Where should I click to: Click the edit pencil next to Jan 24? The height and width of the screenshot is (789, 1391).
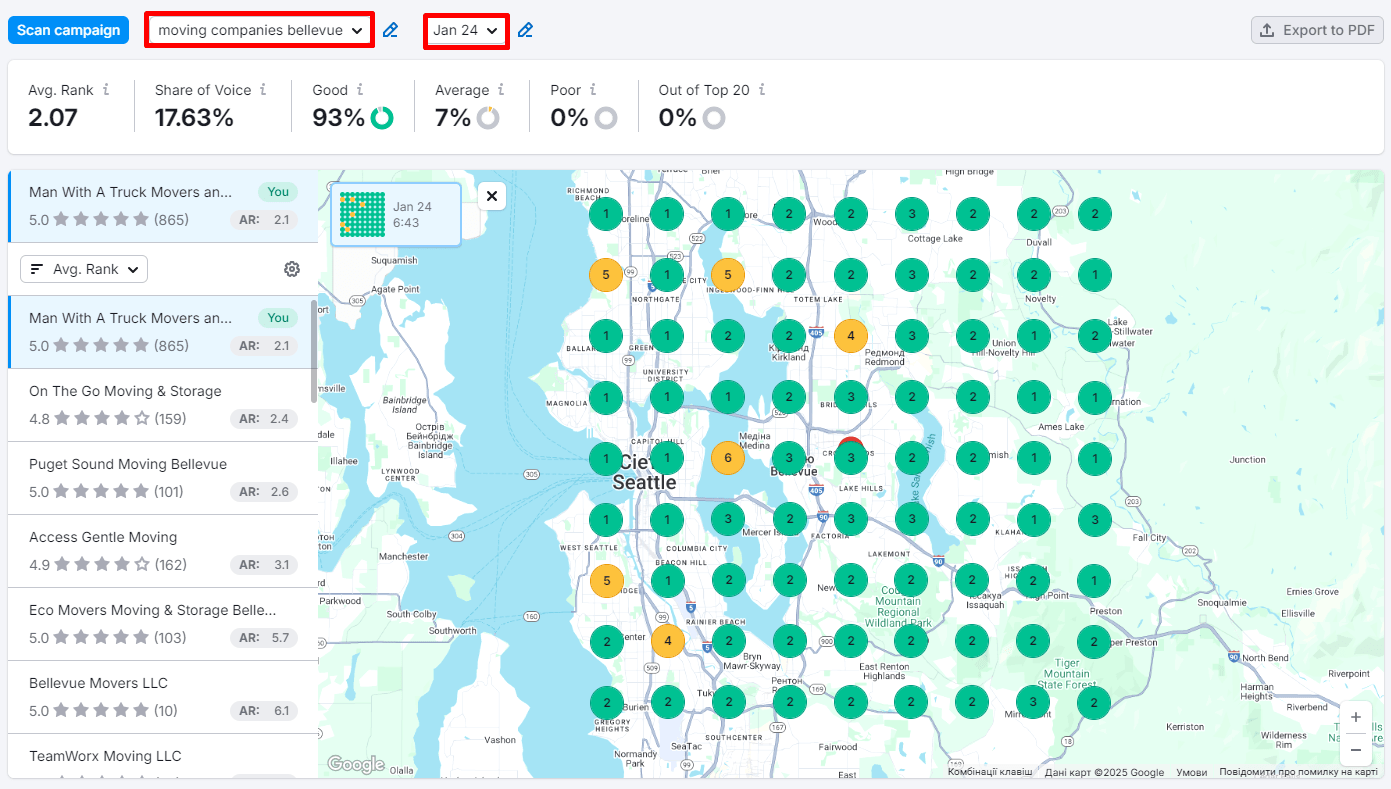click(x=525, y=30)
